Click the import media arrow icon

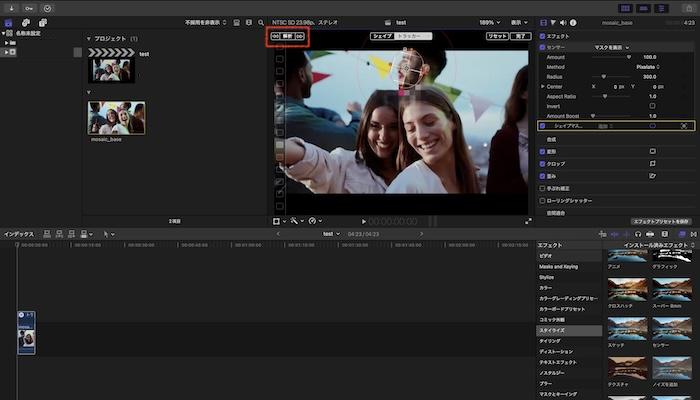12,7
